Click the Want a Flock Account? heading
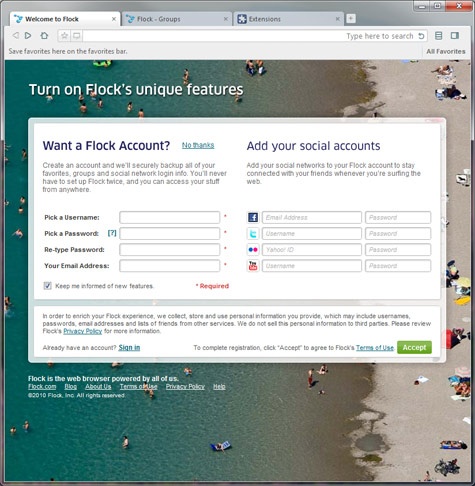Screen dimensions: 475x486 click(106, 146)
